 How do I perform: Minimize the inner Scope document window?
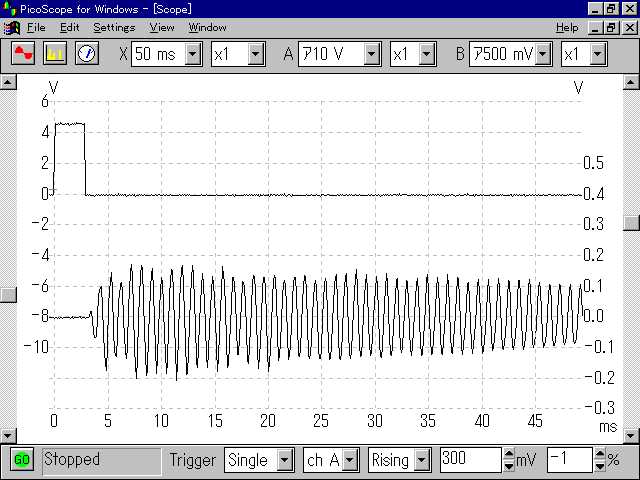596,28
